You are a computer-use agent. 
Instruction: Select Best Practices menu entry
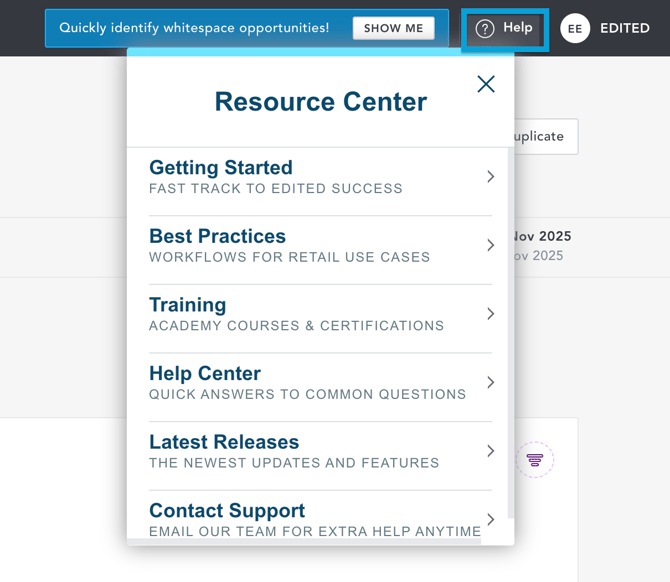288,245
